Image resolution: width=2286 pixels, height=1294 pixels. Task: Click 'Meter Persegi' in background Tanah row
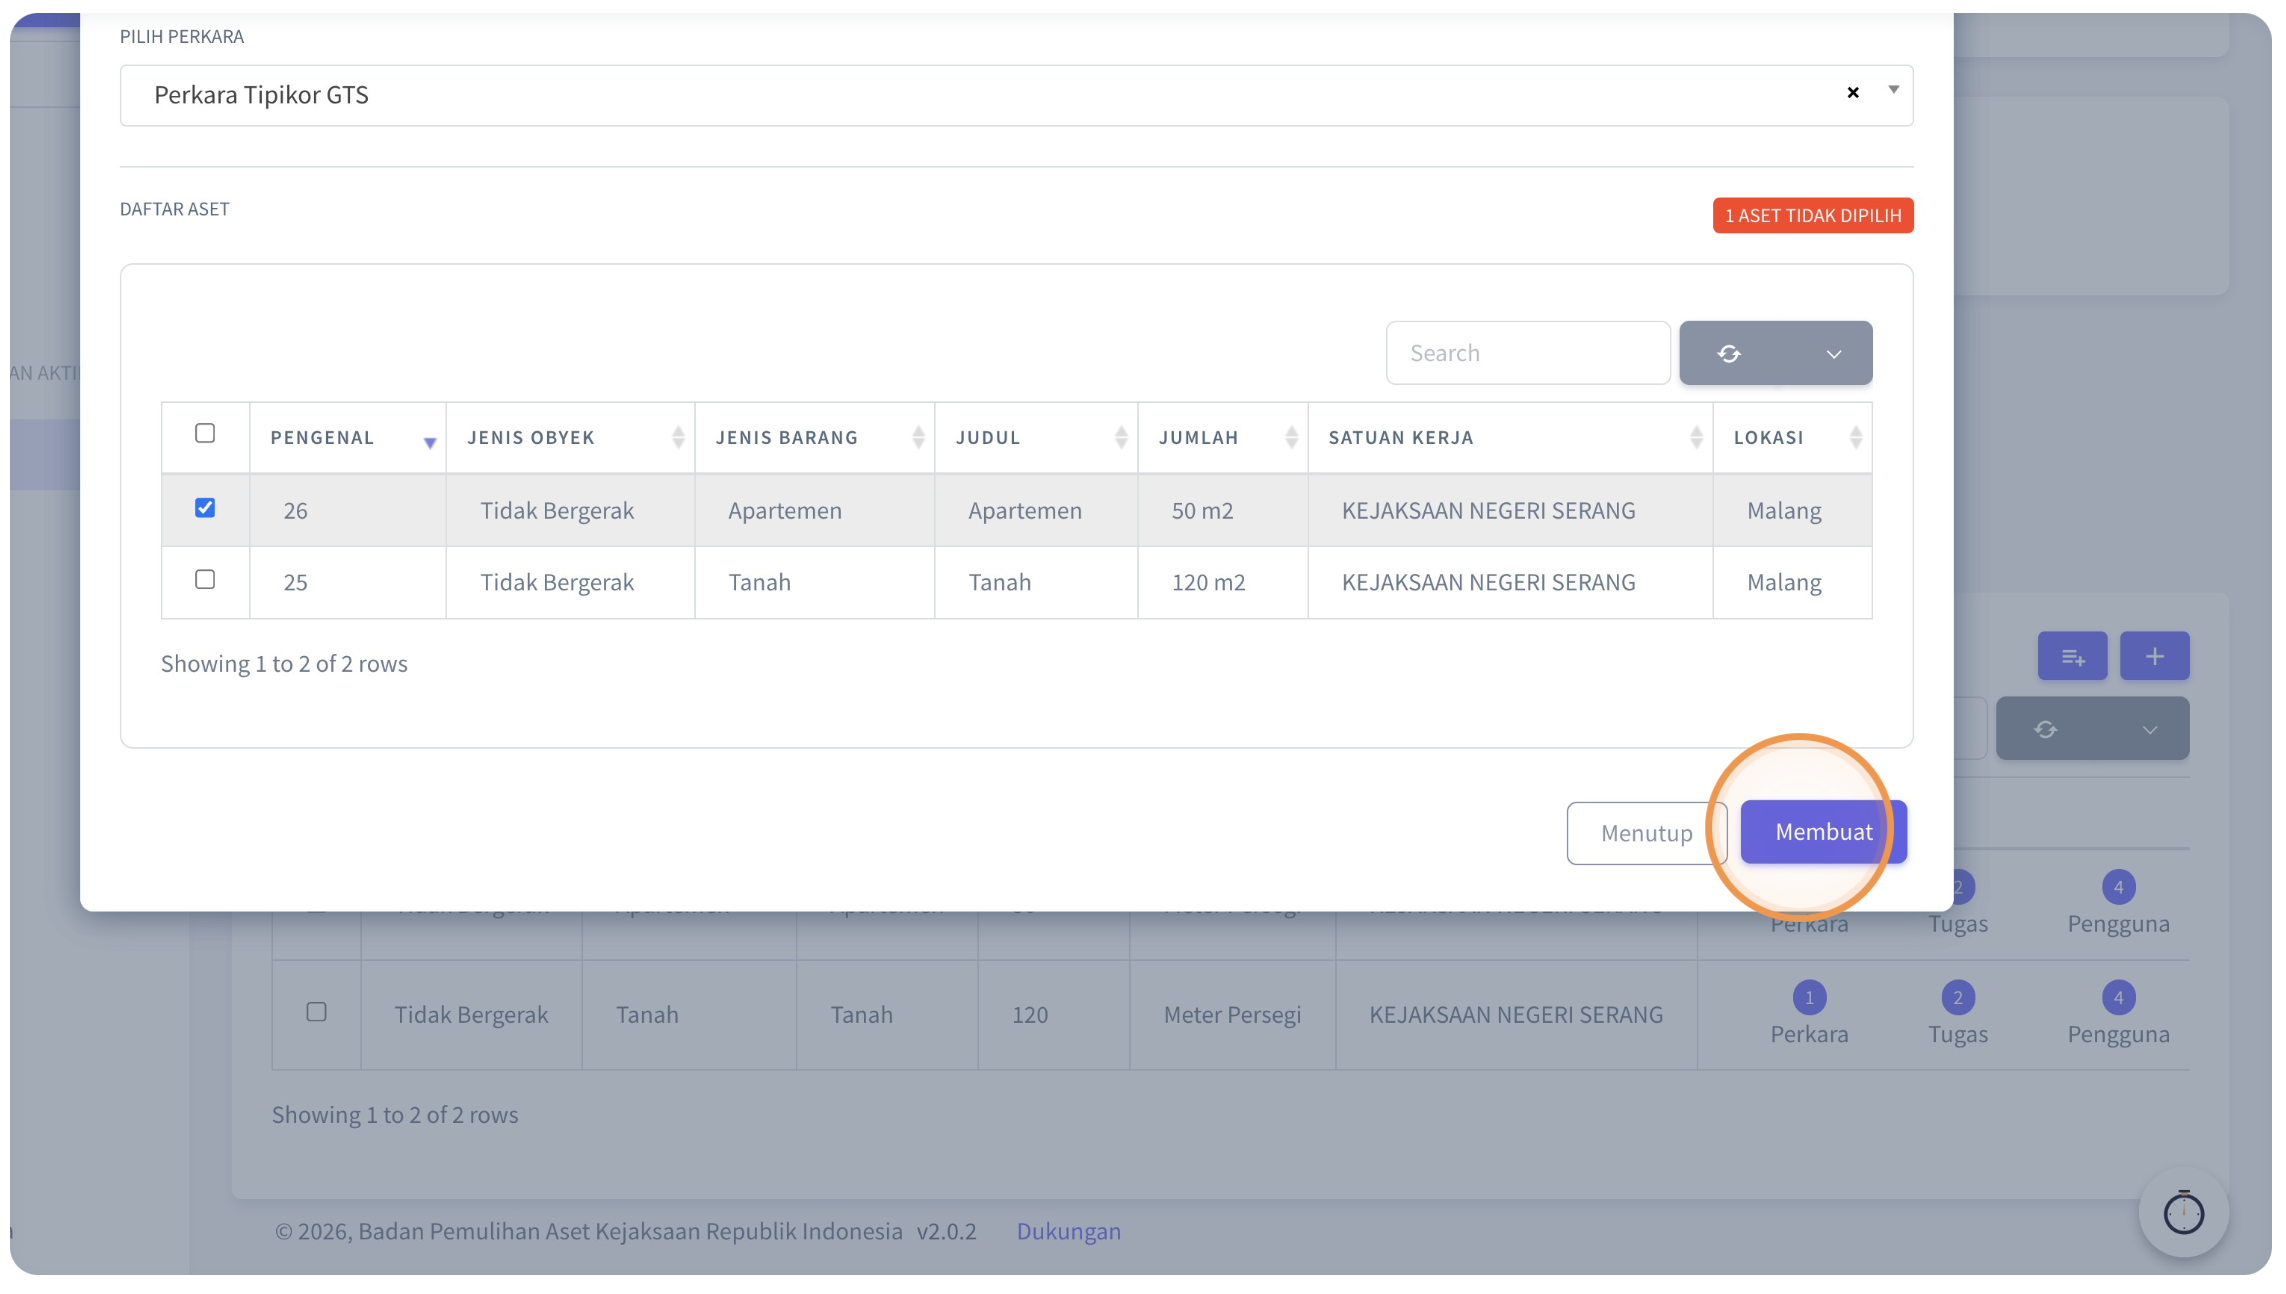coord(1232,1014)
